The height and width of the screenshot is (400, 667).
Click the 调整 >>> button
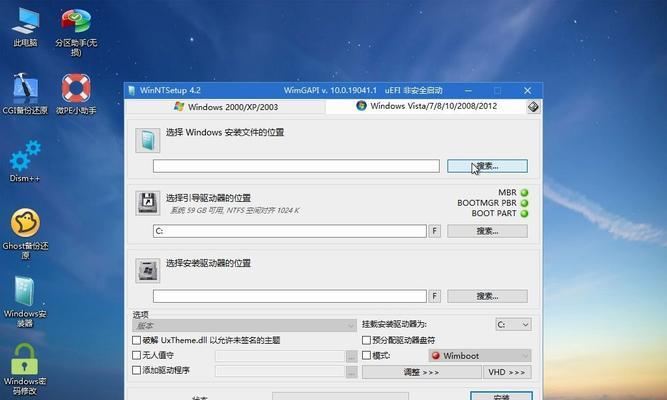pos(422,372)
